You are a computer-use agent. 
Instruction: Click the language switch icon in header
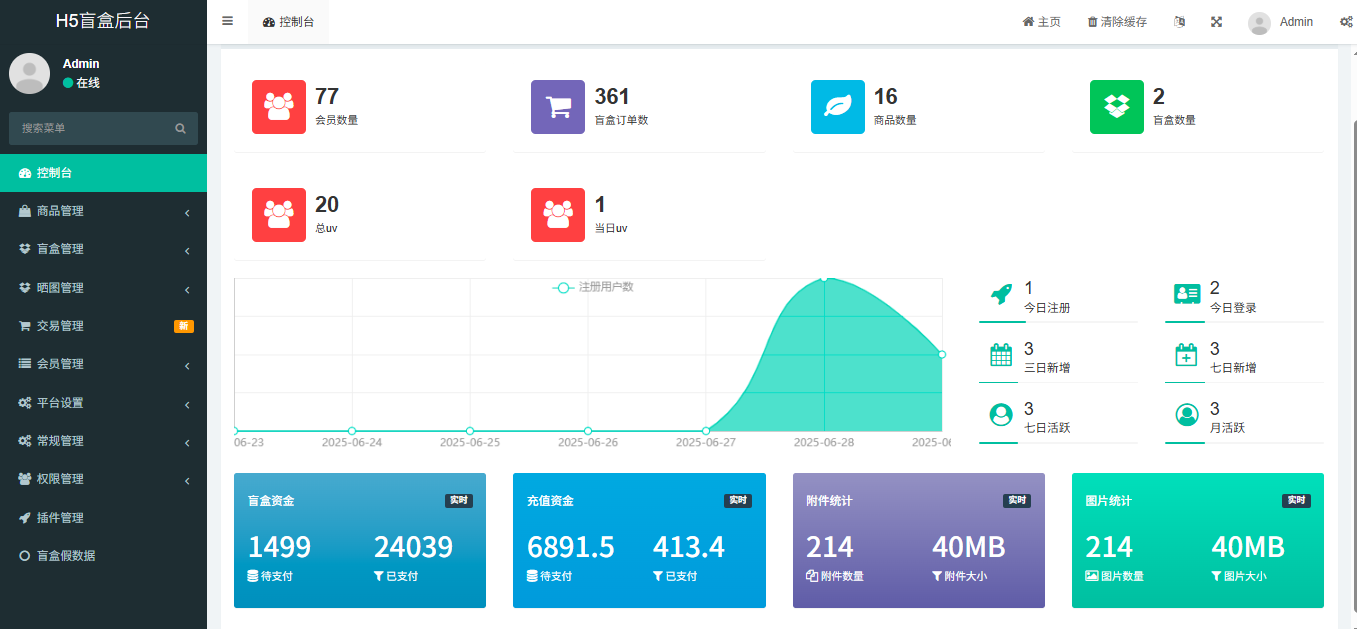click(1179, 22)
